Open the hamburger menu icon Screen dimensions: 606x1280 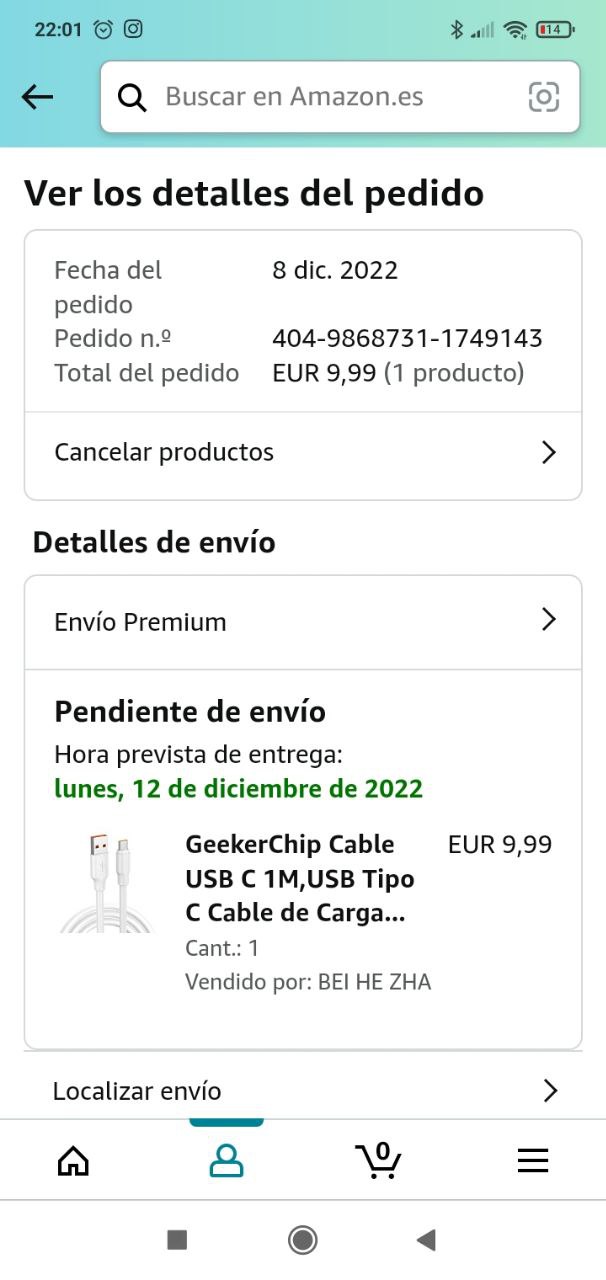(x=532, y=1160)
